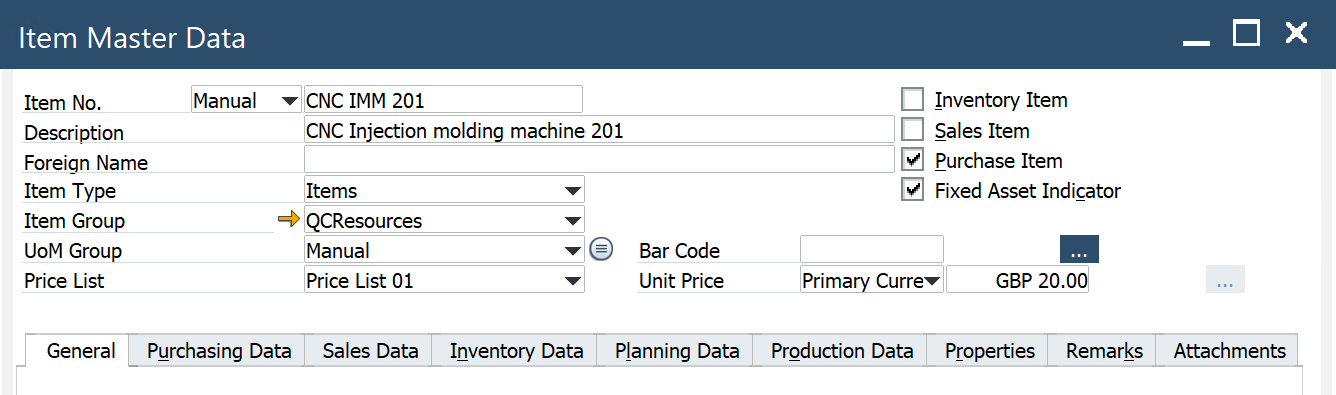Image resolution: width=1336 pixels, height=395 pixels.
Task: Minimize the Item Master Data window
Action: tap(1197, 42)
